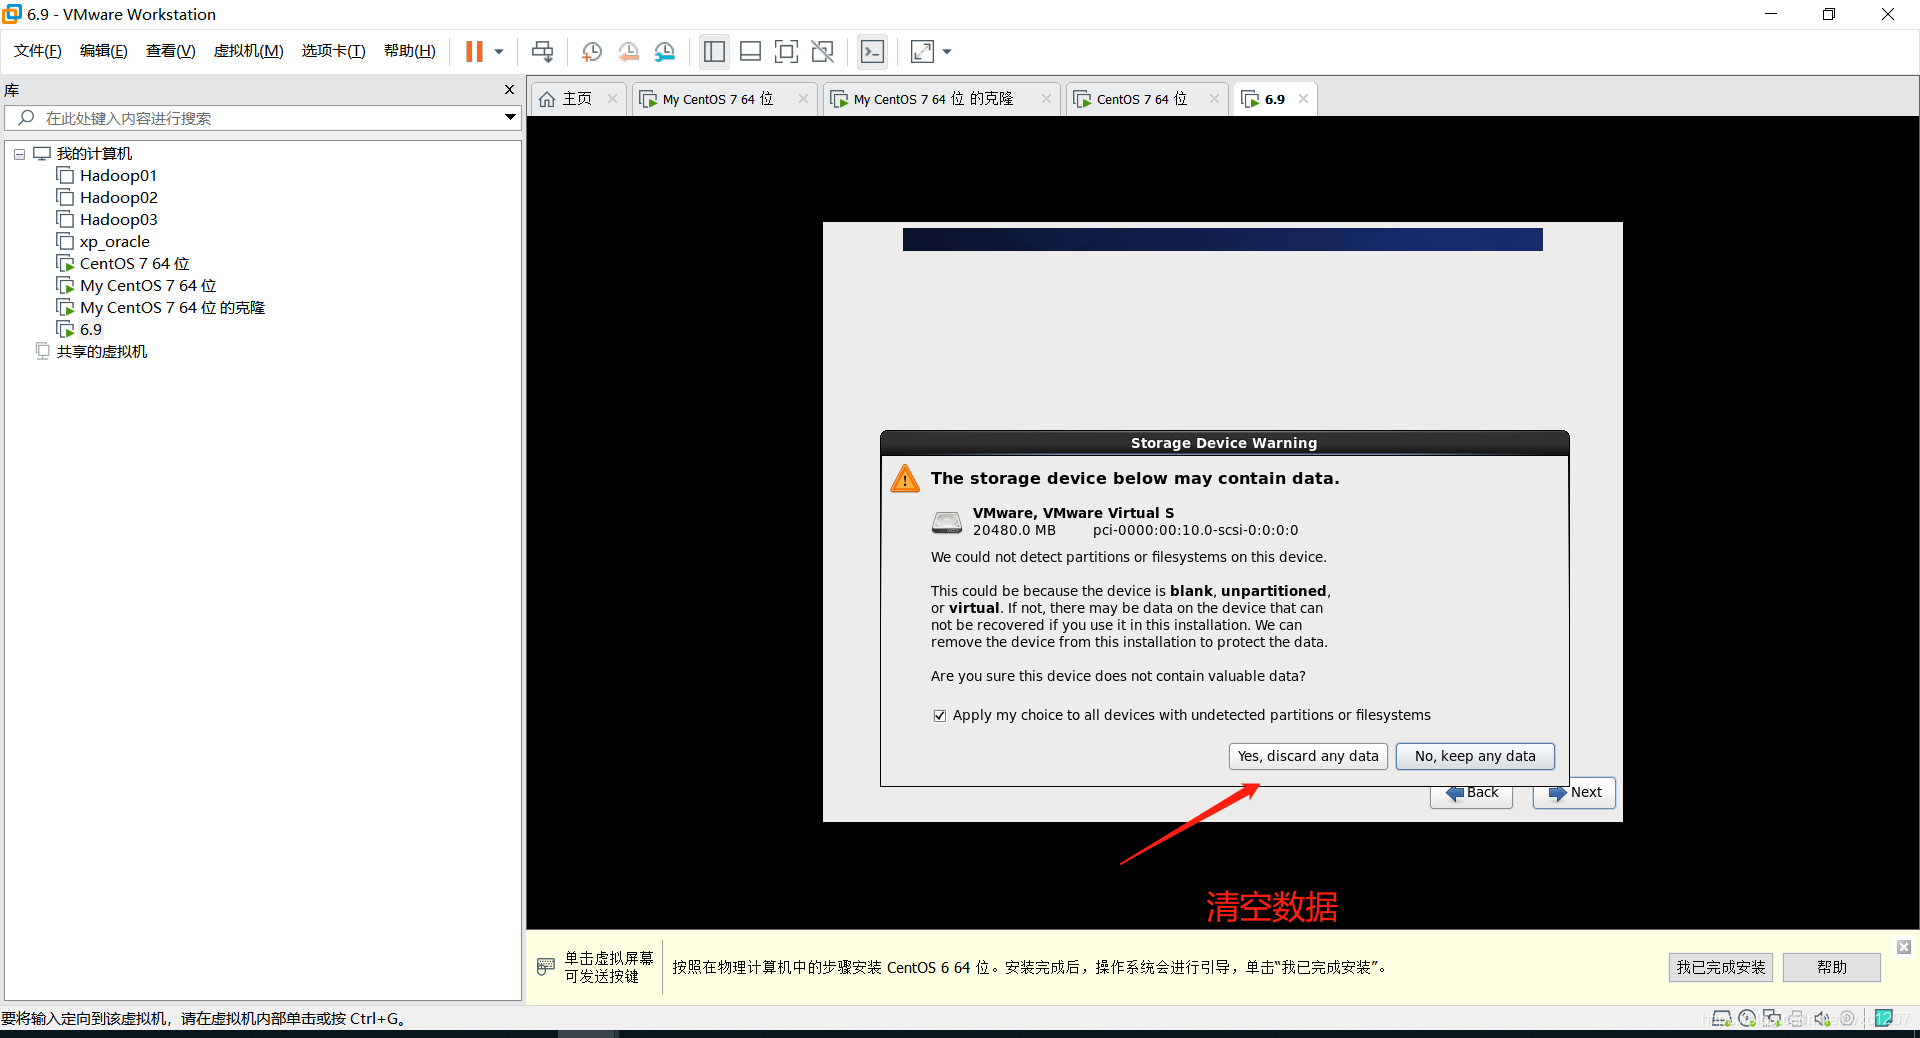This screenshot has height=1038, width=1920.
Task: Close the 主页 tab
Action: (612, 99)
